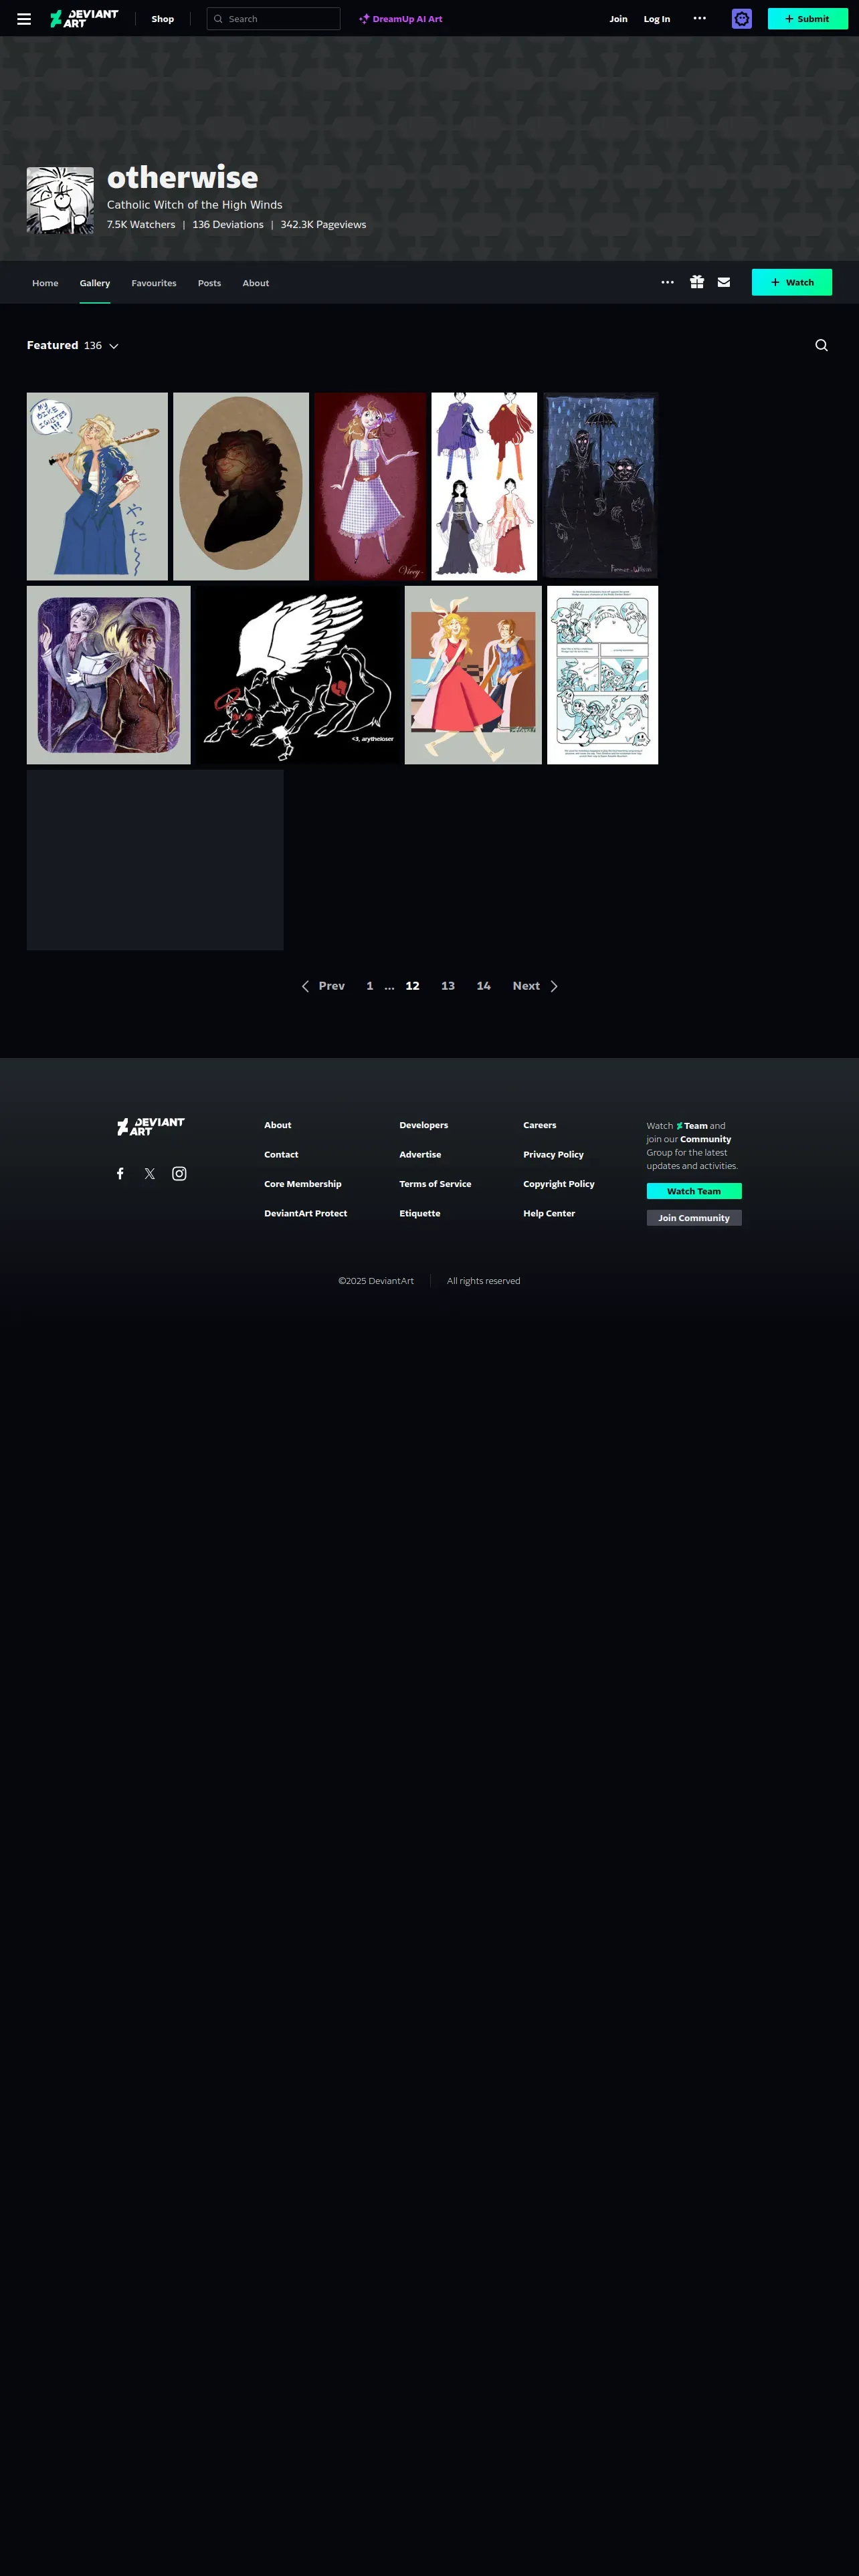The height and width of the screenshot is (2576, 859).
Task: Click the Instagram icon in footer
Action: (x=179, y=1174)
